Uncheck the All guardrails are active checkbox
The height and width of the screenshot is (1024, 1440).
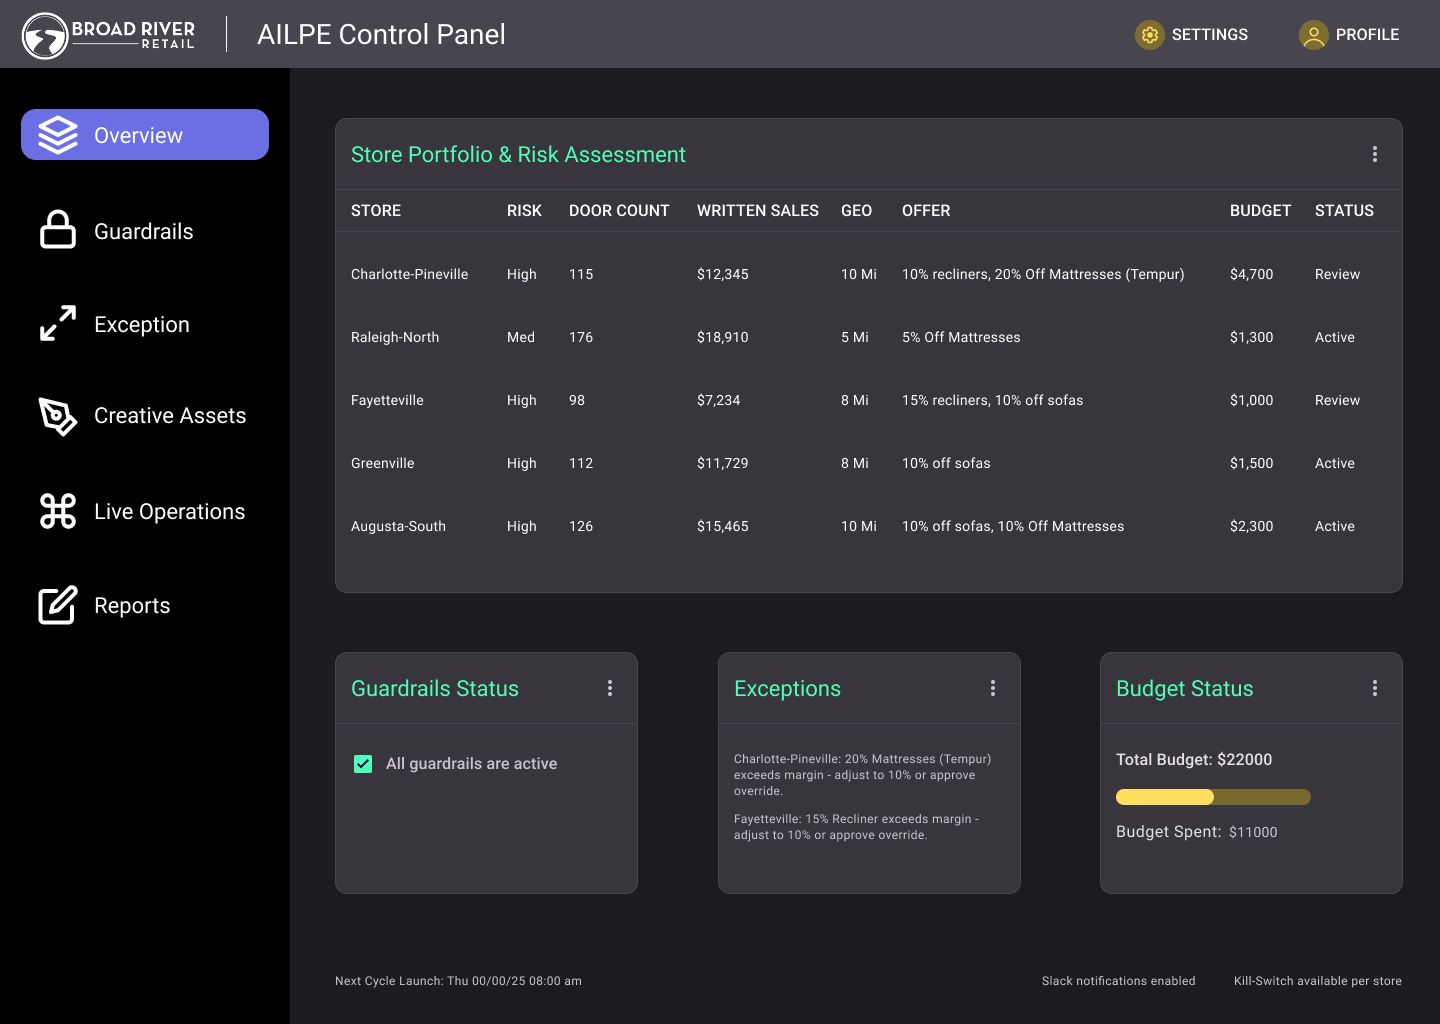point(363,764)
